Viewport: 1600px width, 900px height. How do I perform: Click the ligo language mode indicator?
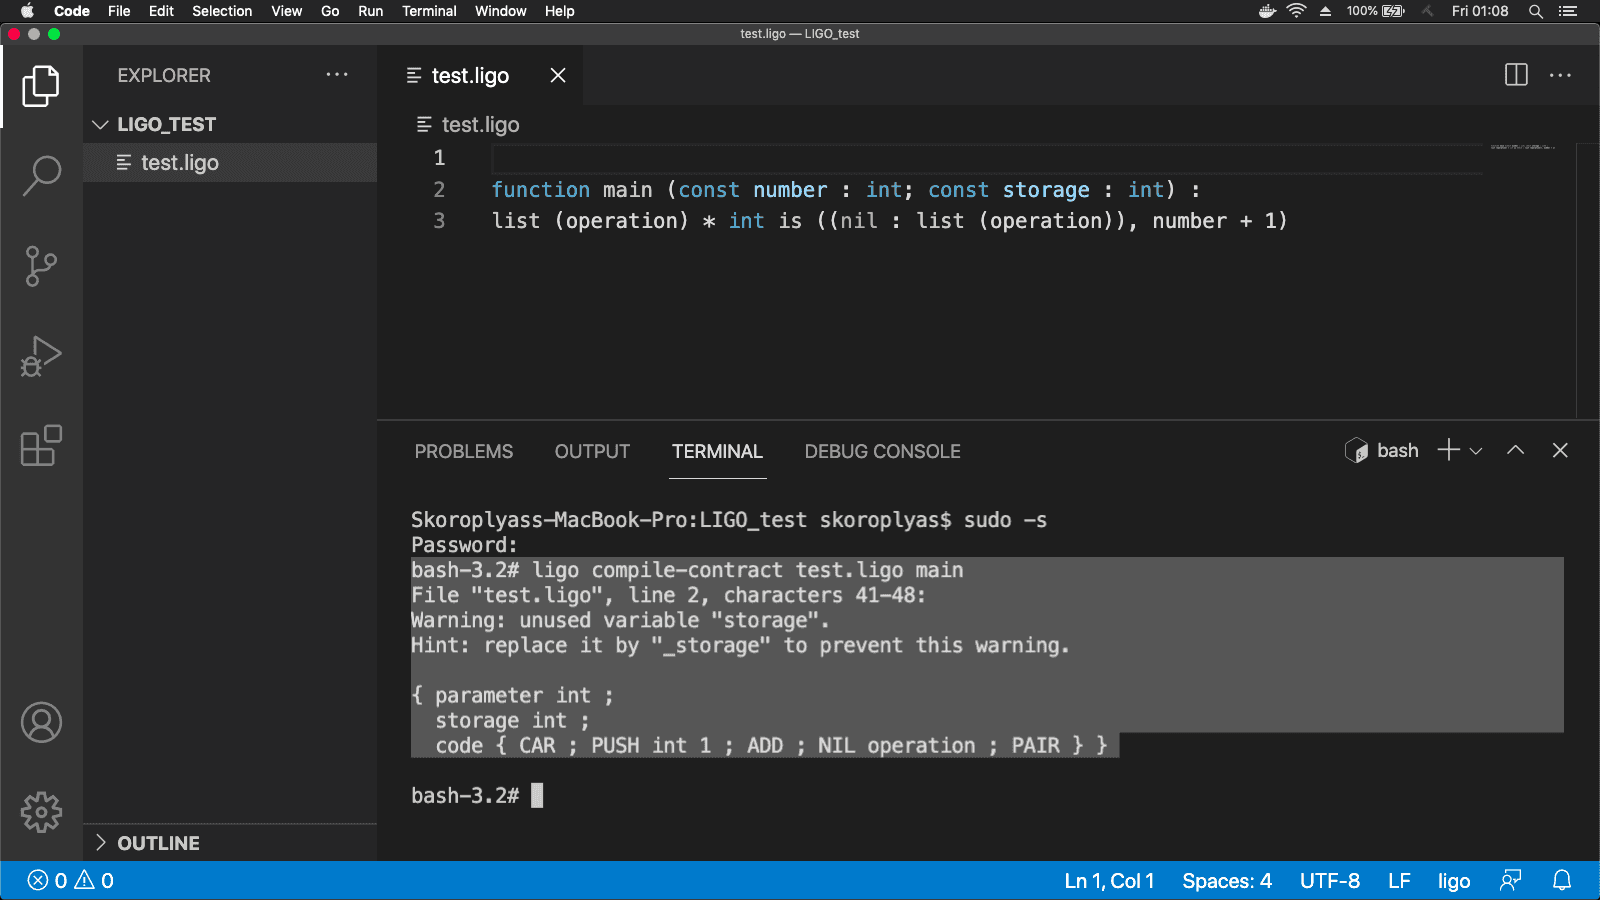click(1453, 880)
